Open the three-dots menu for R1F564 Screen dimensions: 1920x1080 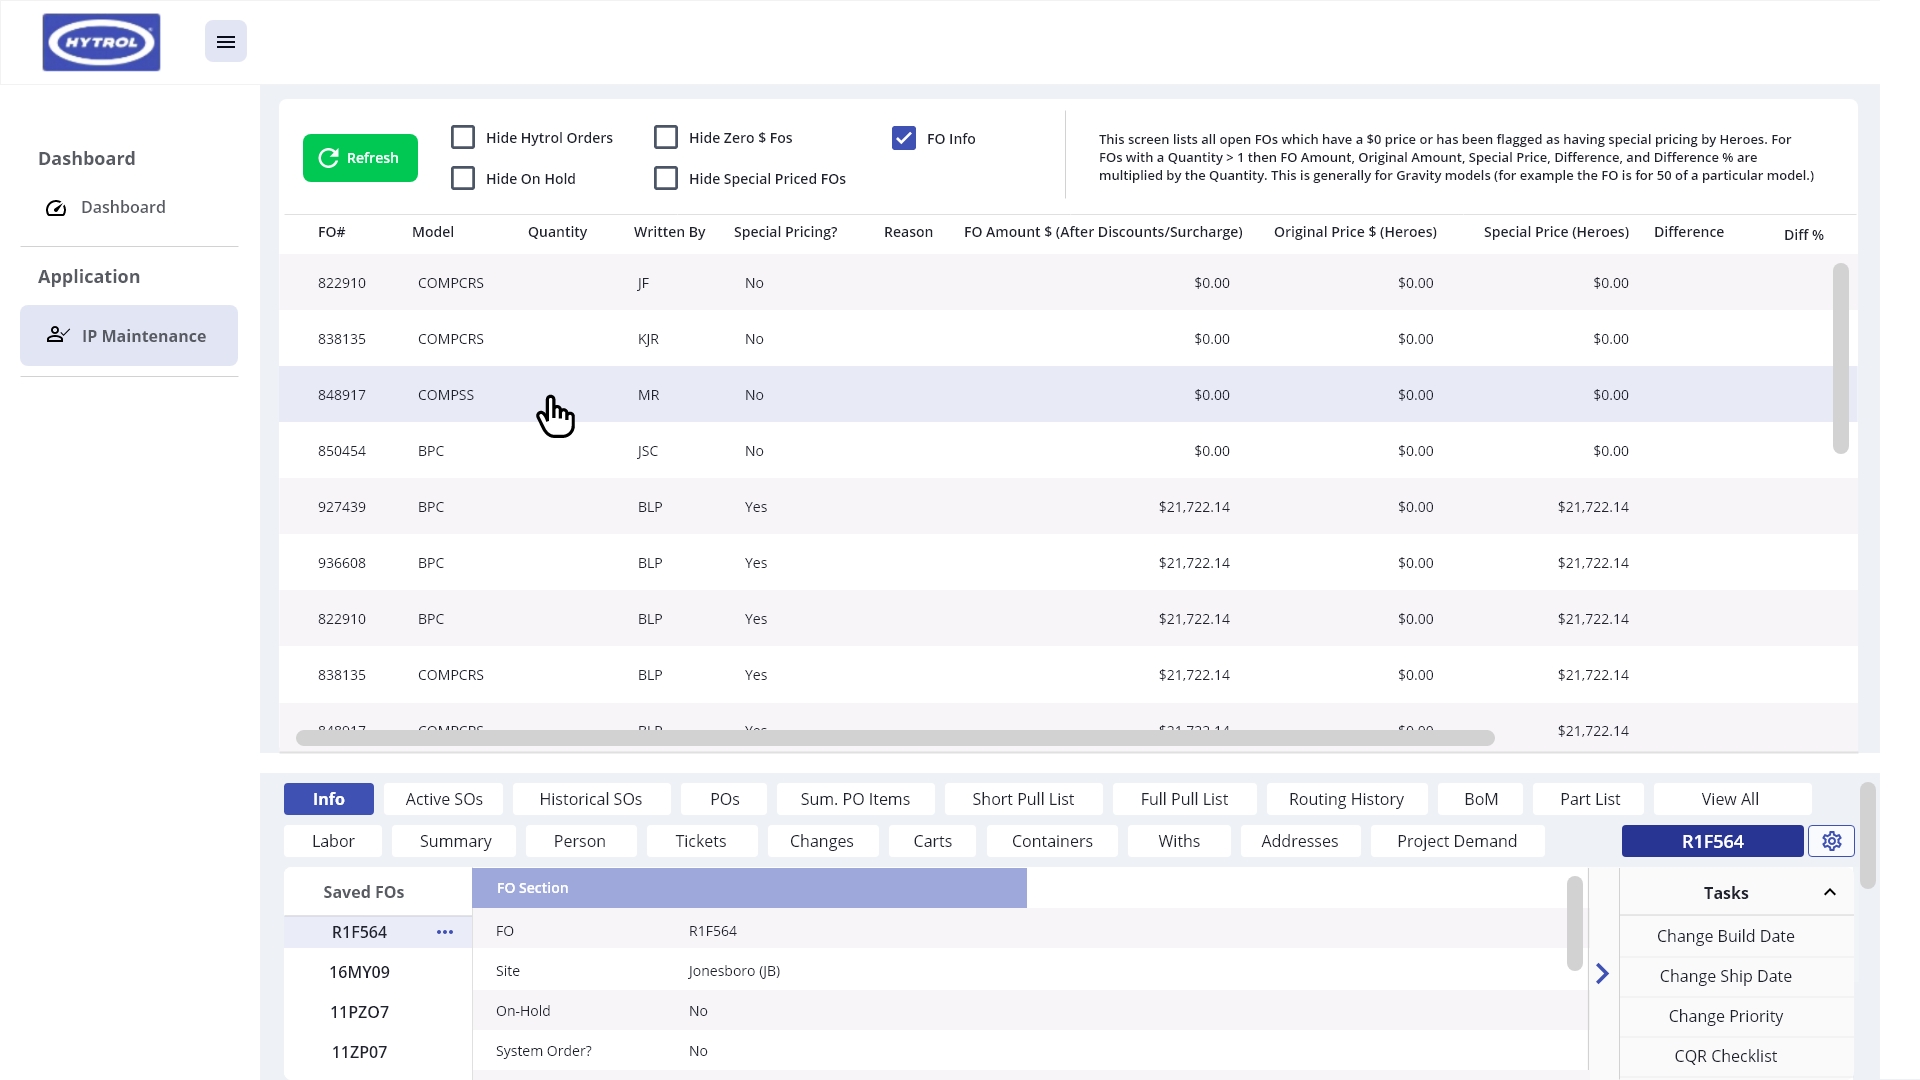pyautogui.click(x=445, y=932)
